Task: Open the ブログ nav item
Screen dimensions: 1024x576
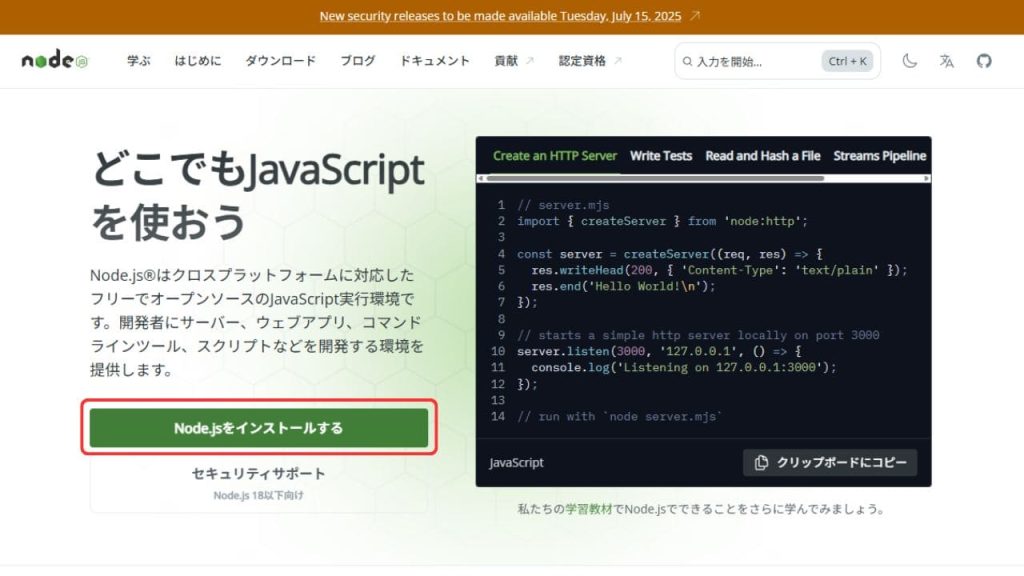Action: pyautogui.click(x=357, y=61)
